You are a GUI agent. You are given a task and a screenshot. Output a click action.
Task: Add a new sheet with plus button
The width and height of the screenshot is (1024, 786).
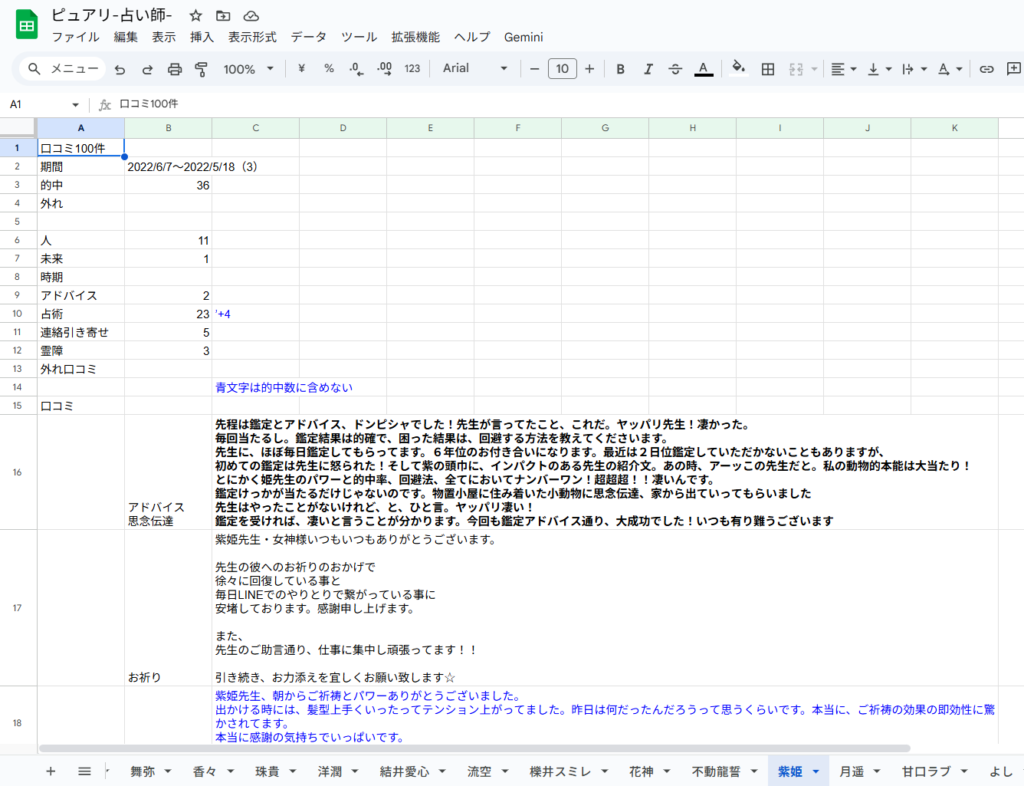click(50, 771)
